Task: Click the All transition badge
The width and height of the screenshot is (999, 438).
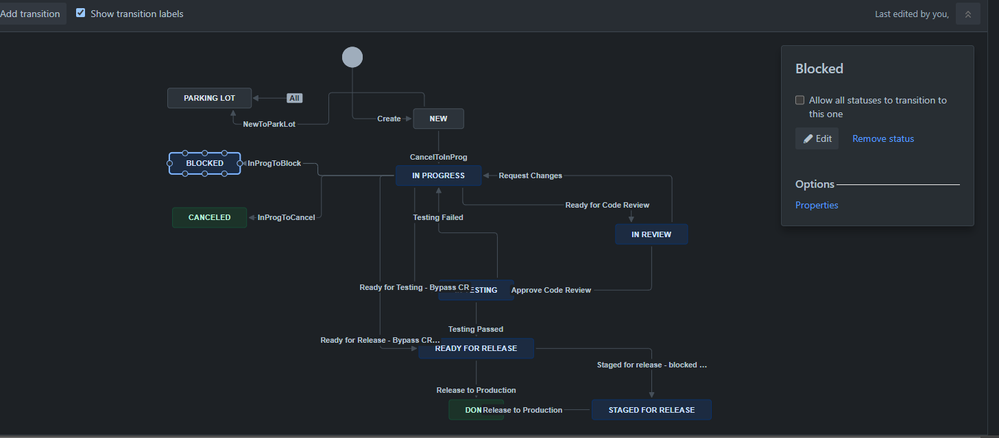Action: pyautogui.click(x=294, y=98)
